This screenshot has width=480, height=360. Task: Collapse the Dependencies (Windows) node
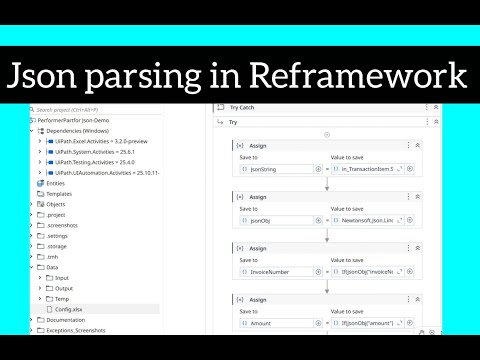pos(32,131)
